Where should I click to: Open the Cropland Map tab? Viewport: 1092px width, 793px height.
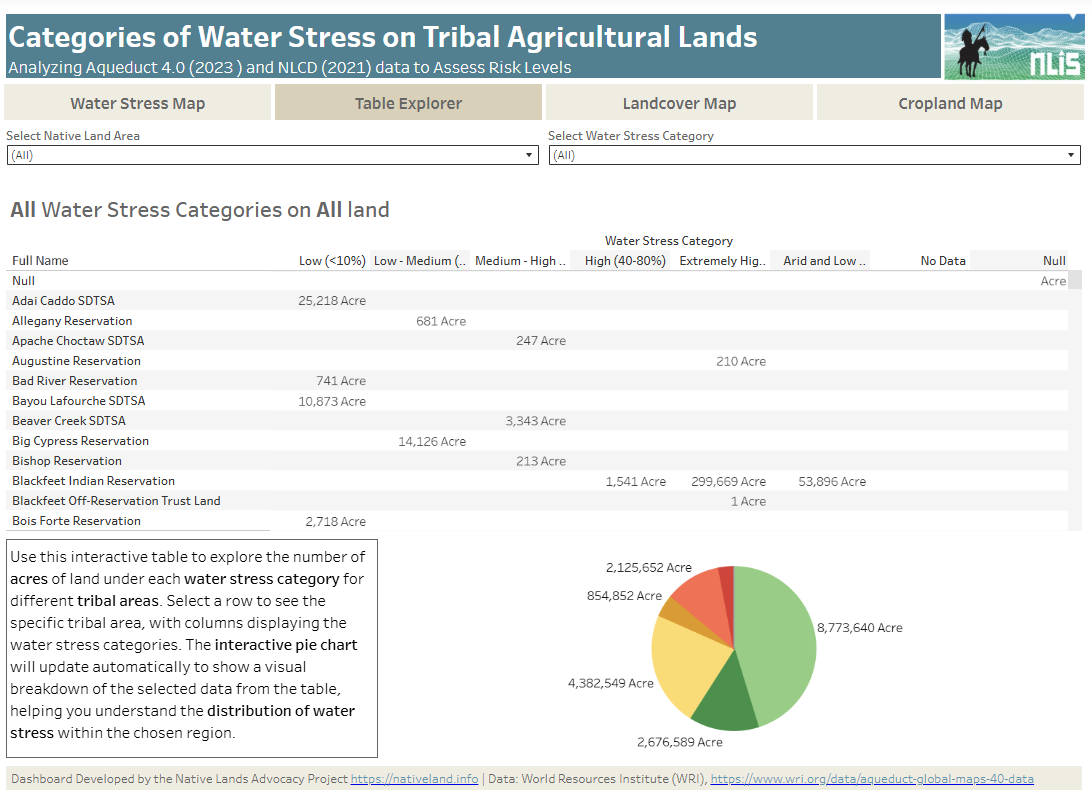[950, 103]
